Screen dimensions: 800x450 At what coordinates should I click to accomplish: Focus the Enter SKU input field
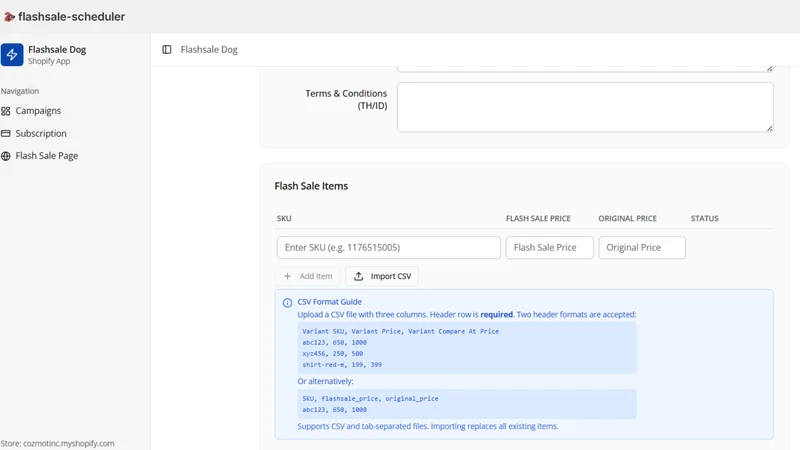388,247
